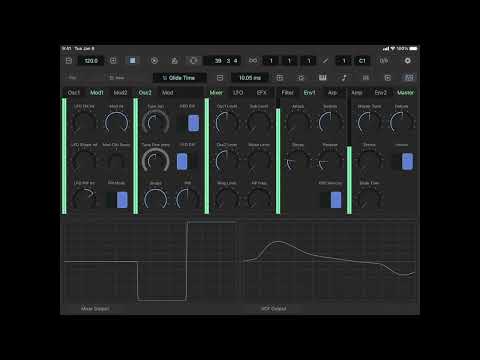
Task: Click the Mixer Output waveform display
Action: point(150,262)
